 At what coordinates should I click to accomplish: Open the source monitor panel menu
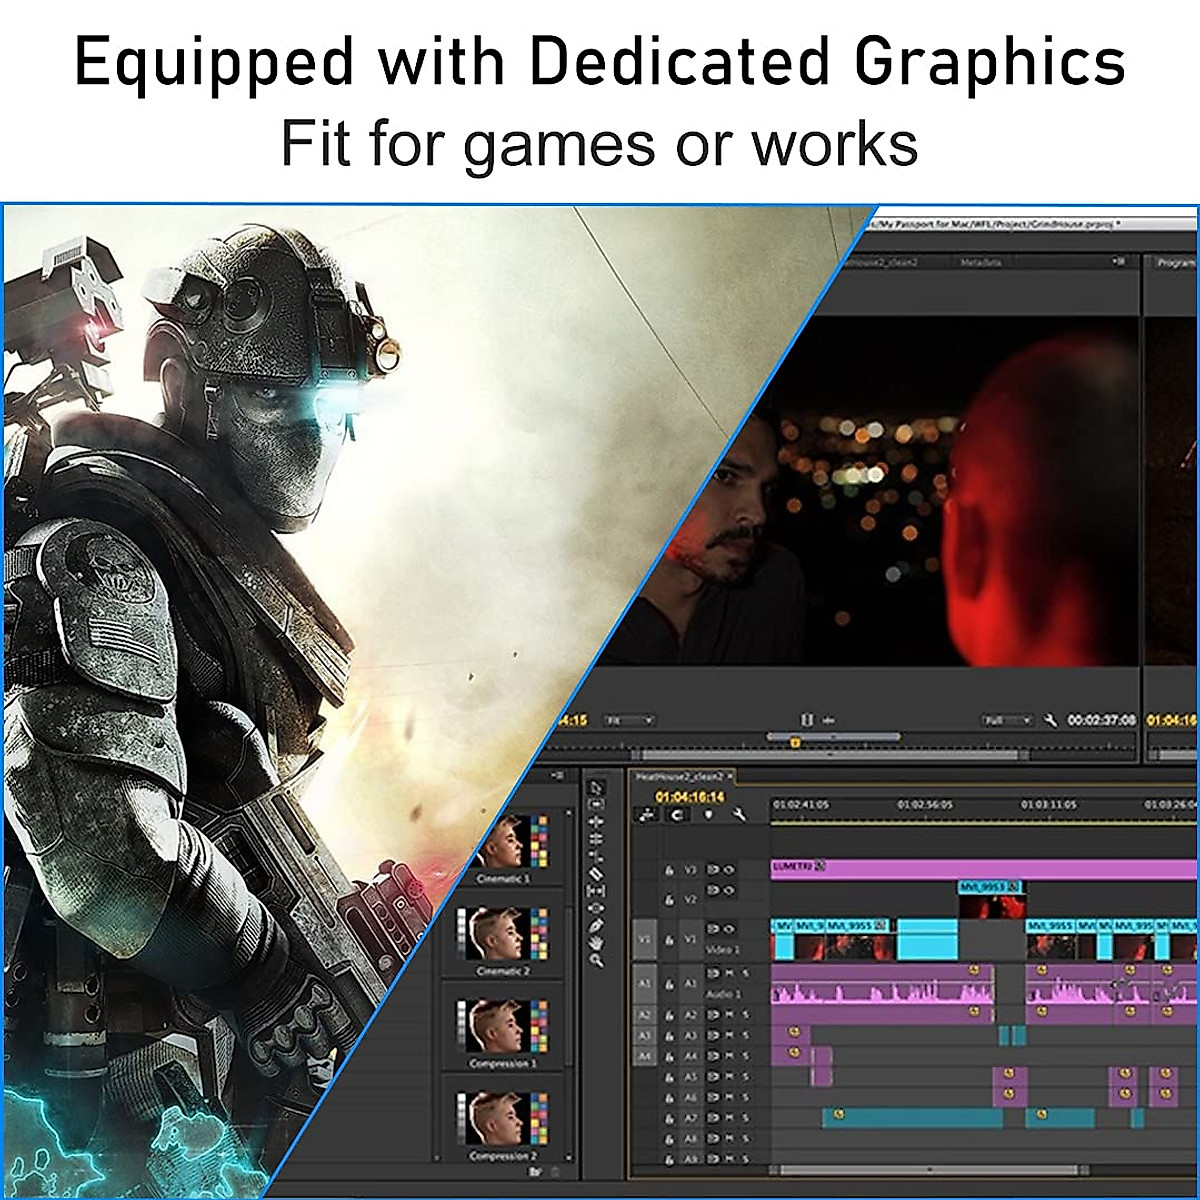tap(1118, 262)
